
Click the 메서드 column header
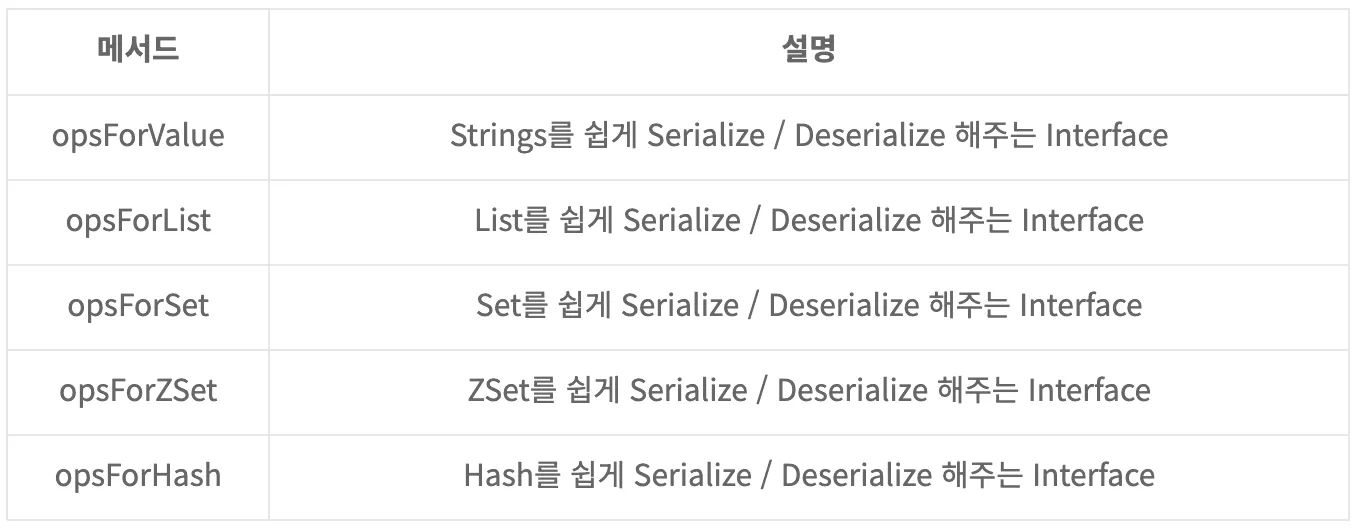pos(138,51)
